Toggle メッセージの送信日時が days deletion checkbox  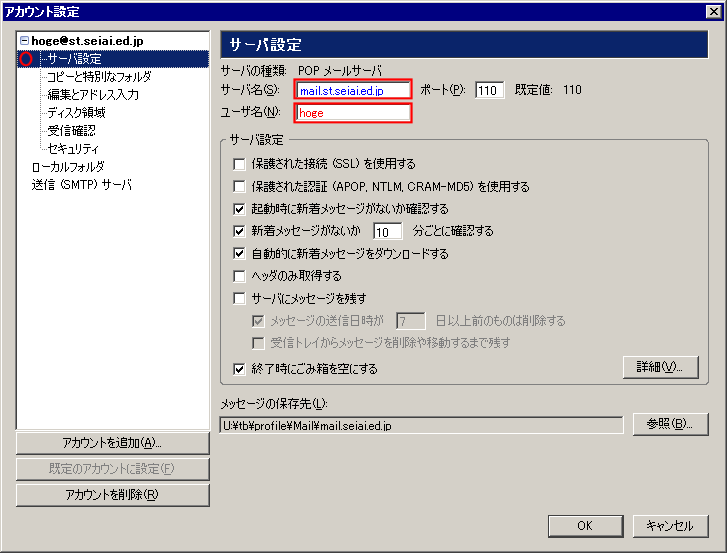pyautogui.click(x=258, y=321)
